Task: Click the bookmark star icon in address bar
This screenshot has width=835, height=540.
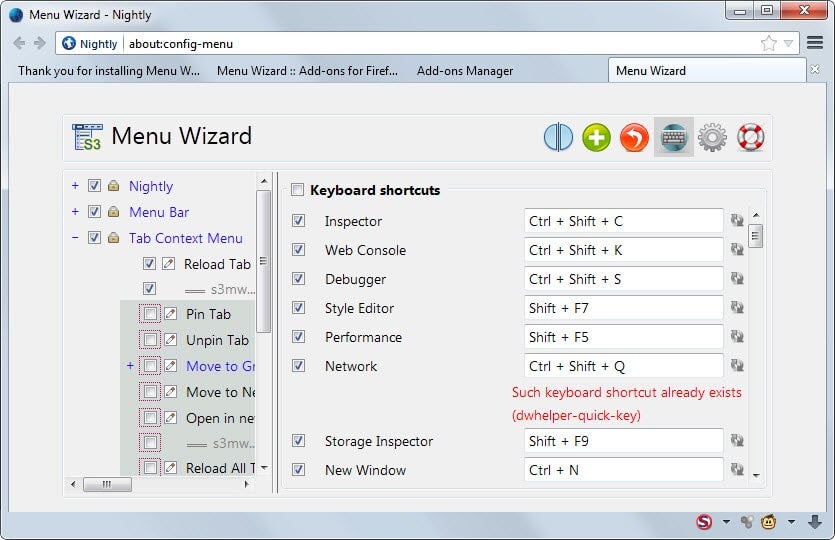Action: coord(768,43)
